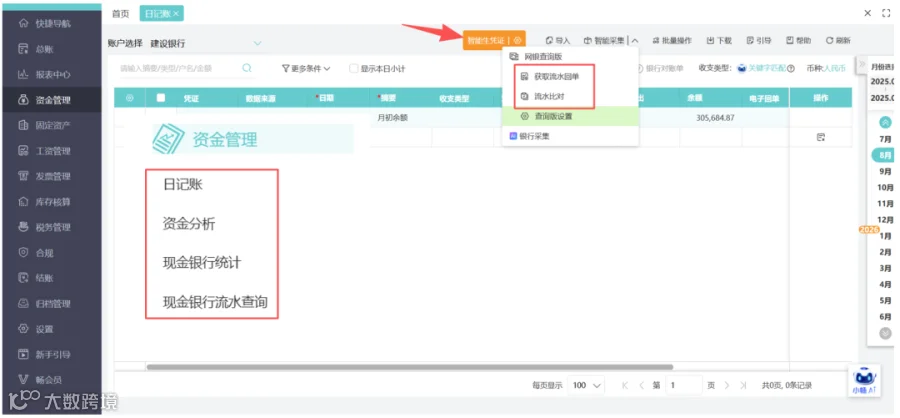Go to 报表中心
The width and height of the screenshot is (900, 418).
click(x=44, y=75)
